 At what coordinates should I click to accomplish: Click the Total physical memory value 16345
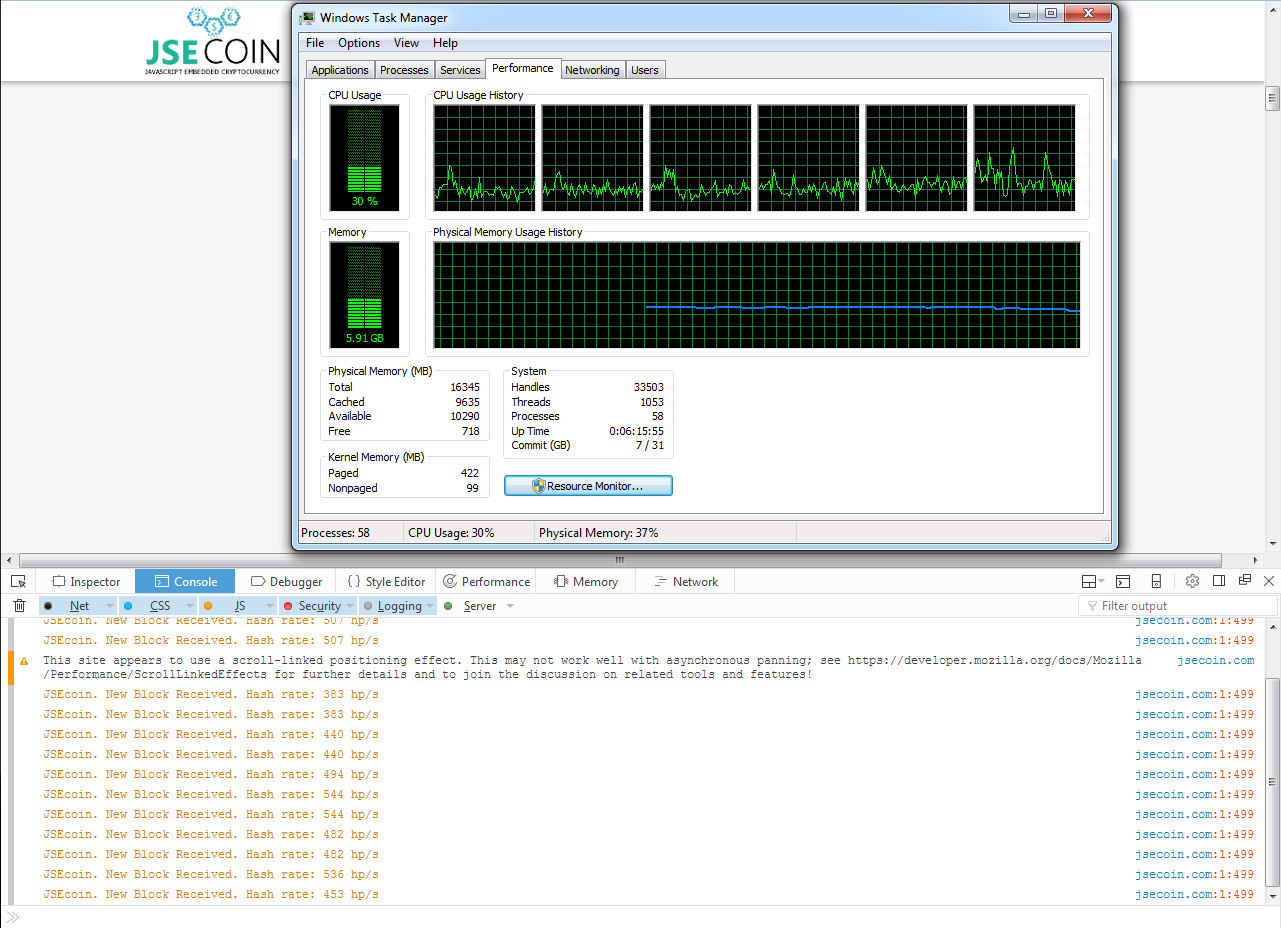(464, 387)
